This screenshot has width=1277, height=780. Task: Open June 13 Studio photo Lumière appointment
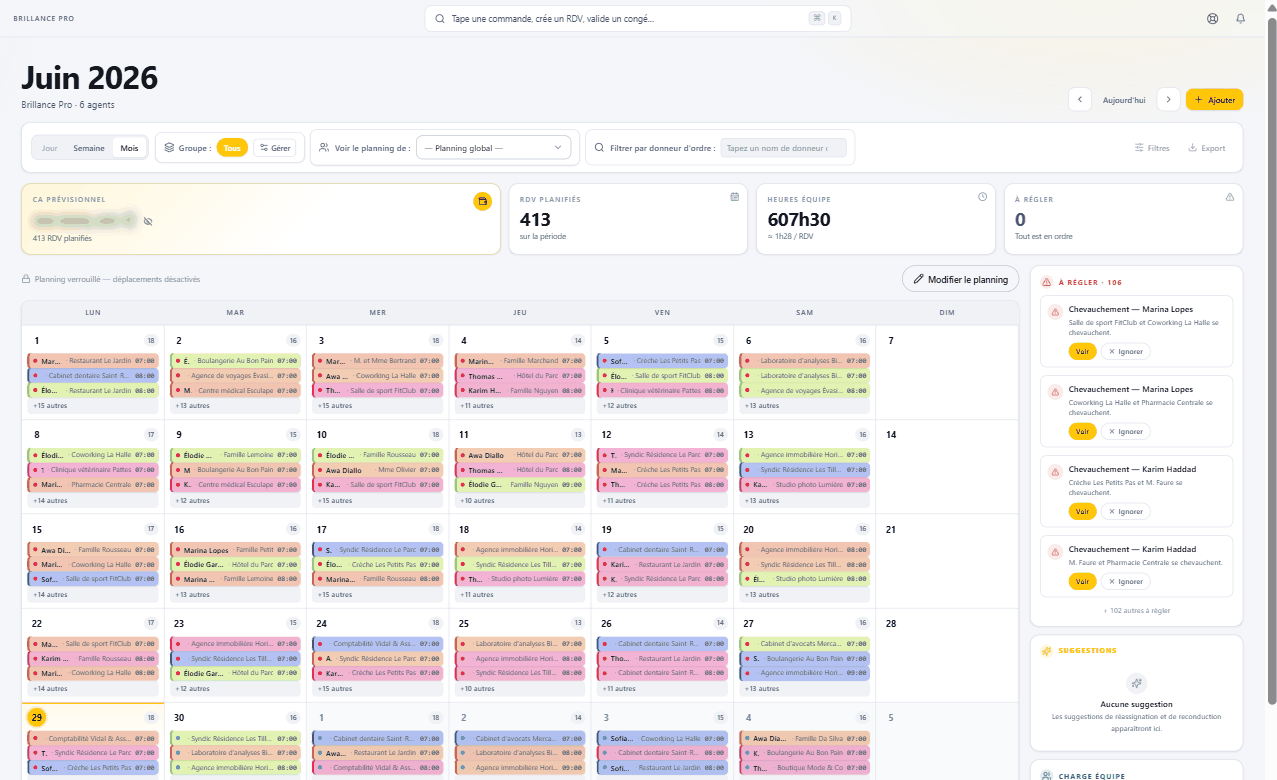(x=805, y=485)
